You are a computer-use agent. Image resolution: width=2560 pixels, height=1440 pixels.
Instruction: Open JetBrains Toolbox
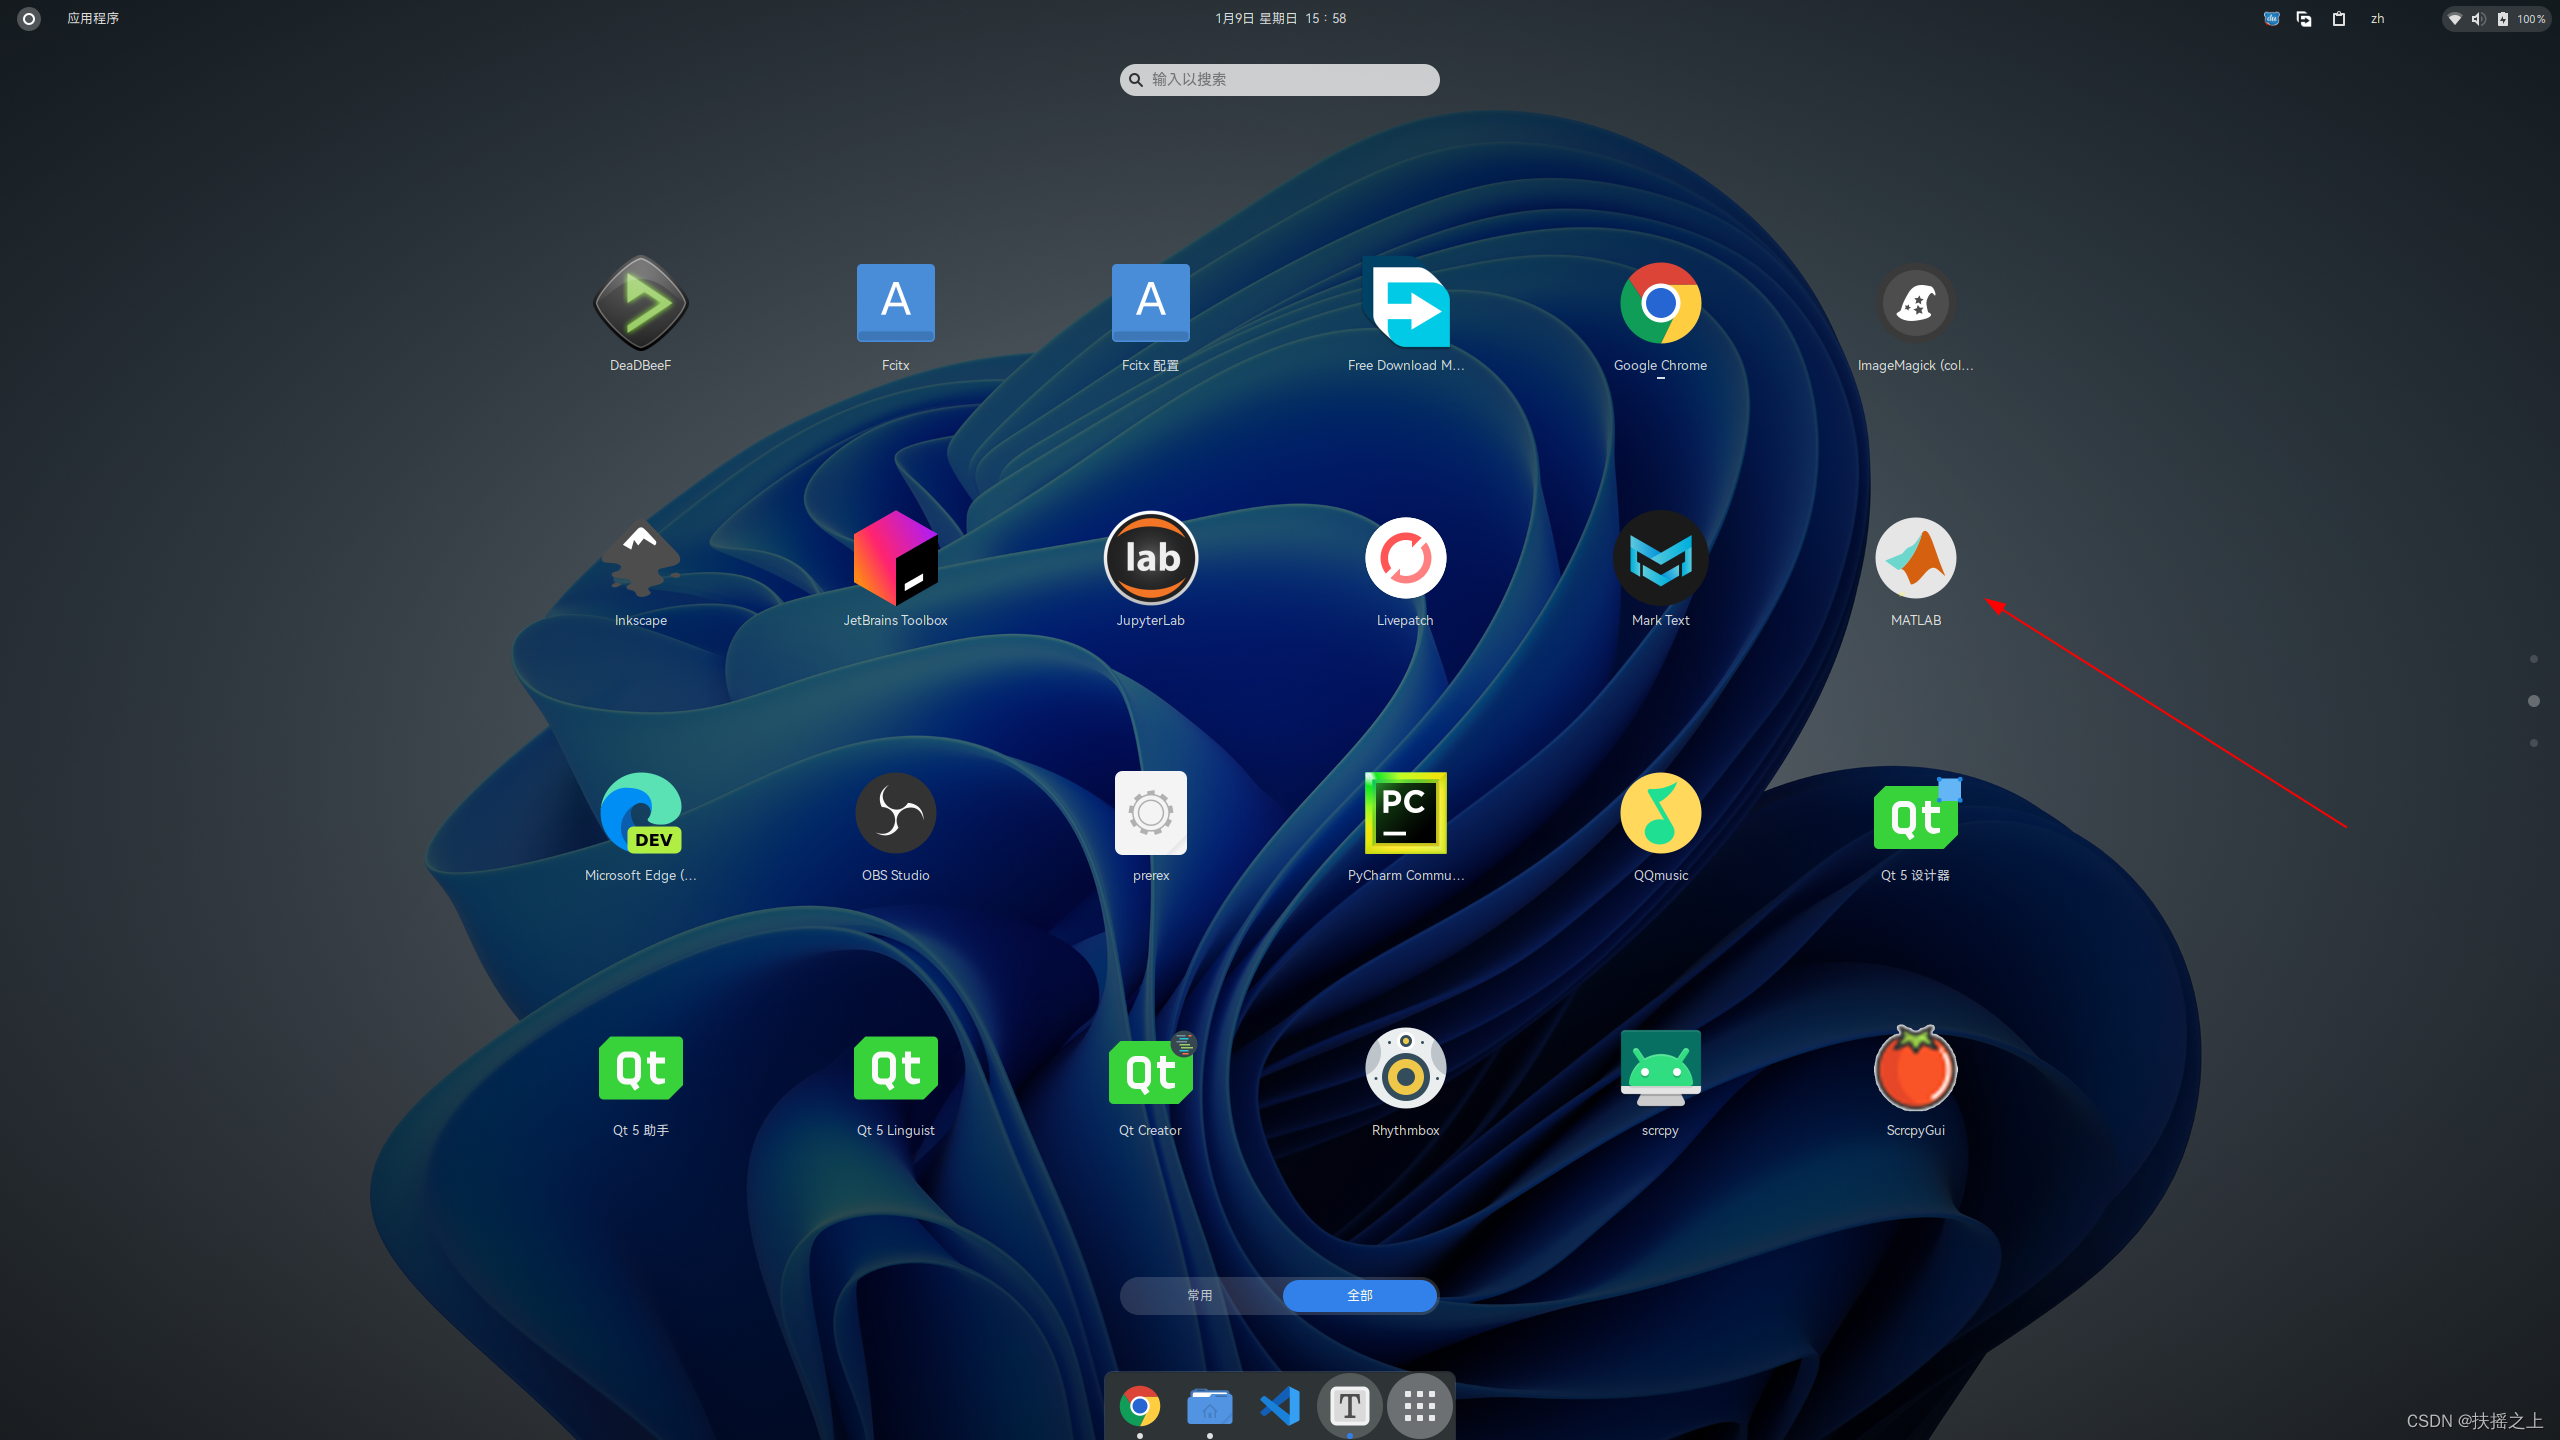pos(895,557)
